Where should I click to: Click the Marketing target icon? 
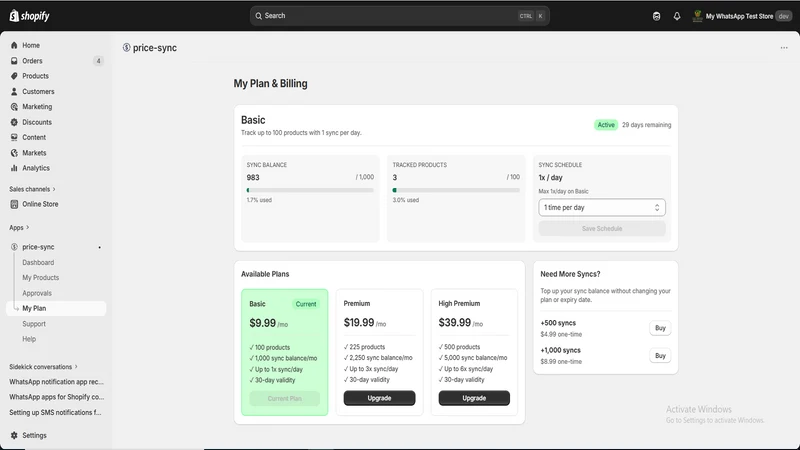pos(14,107)
